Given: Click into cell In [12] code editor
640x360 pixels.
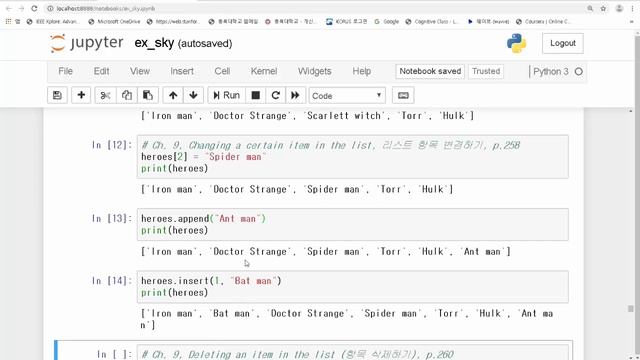Looking at the screenshot, I should point(353,157).
